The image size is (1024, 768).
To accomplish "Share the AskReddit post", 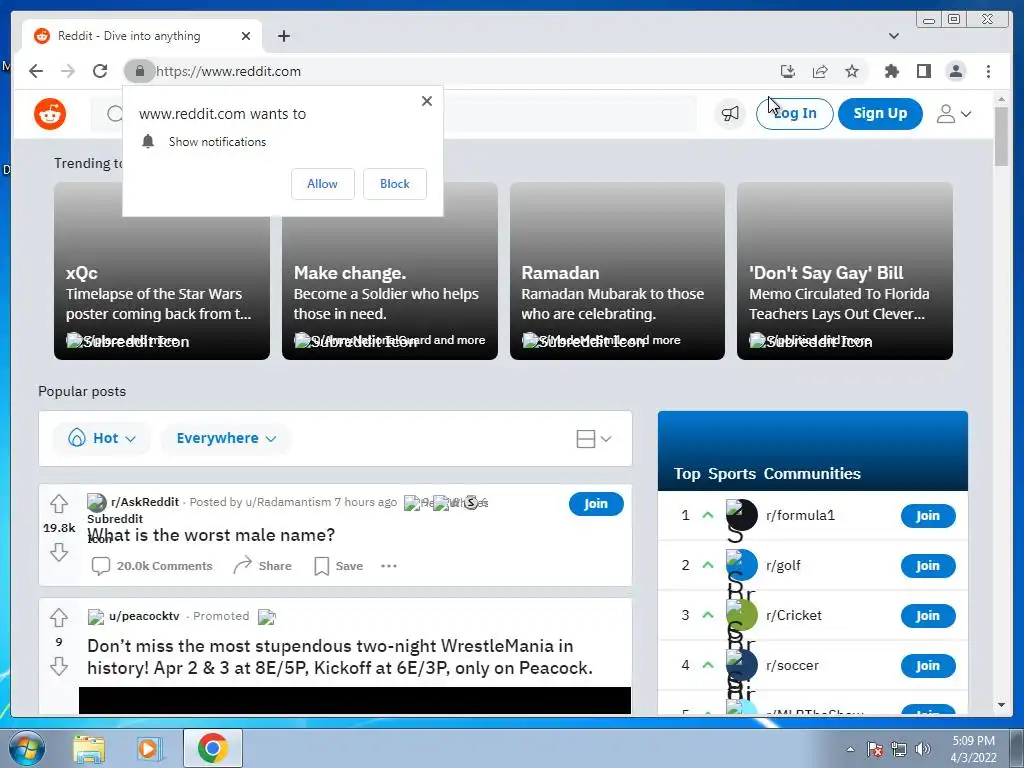I will 263,566.
